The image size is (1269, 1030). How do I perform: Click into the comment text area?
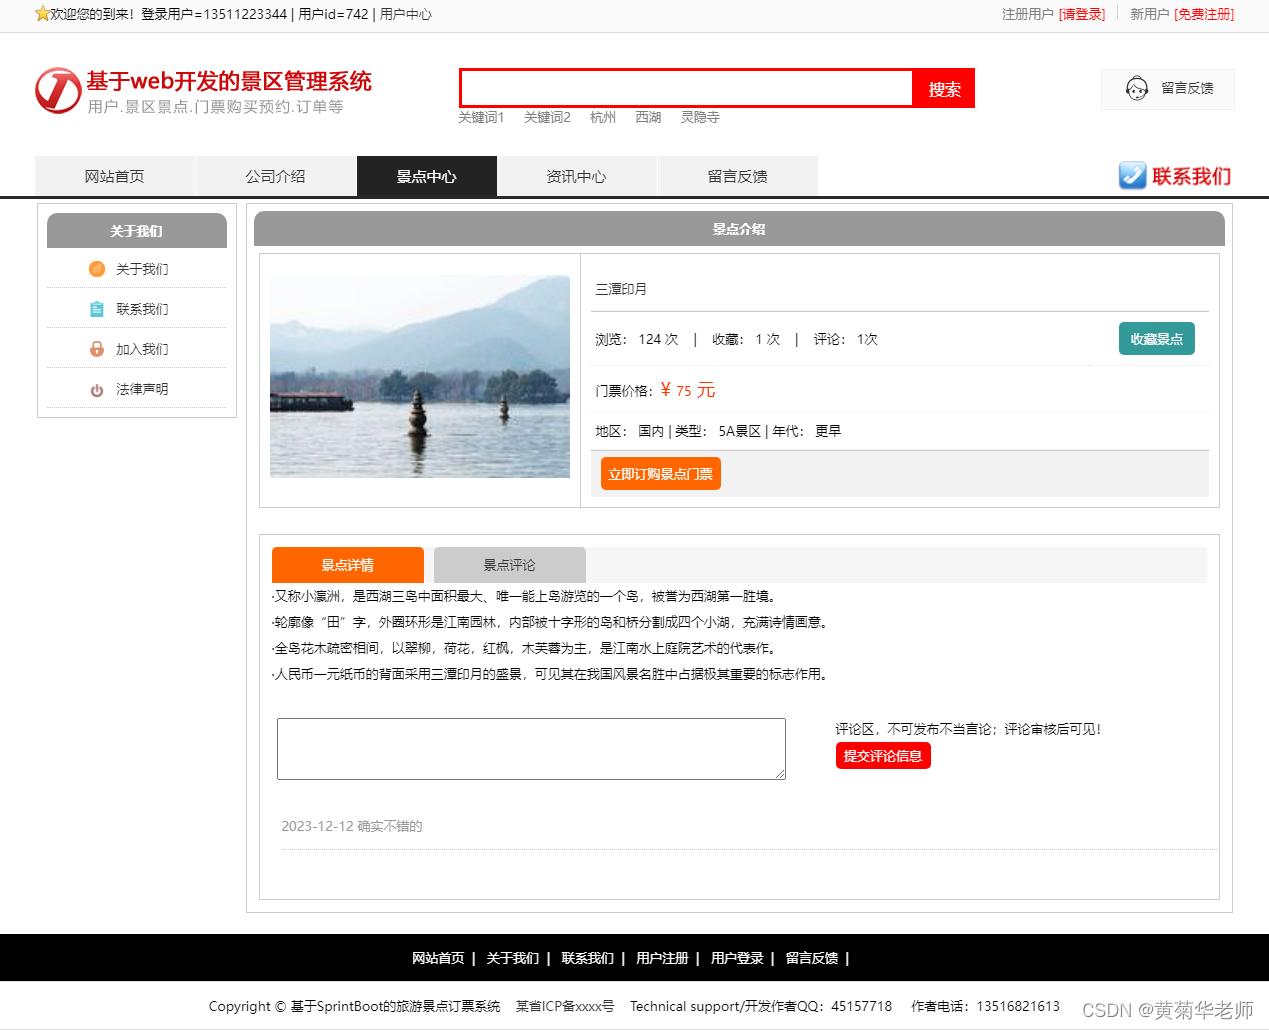coord(531,749)
